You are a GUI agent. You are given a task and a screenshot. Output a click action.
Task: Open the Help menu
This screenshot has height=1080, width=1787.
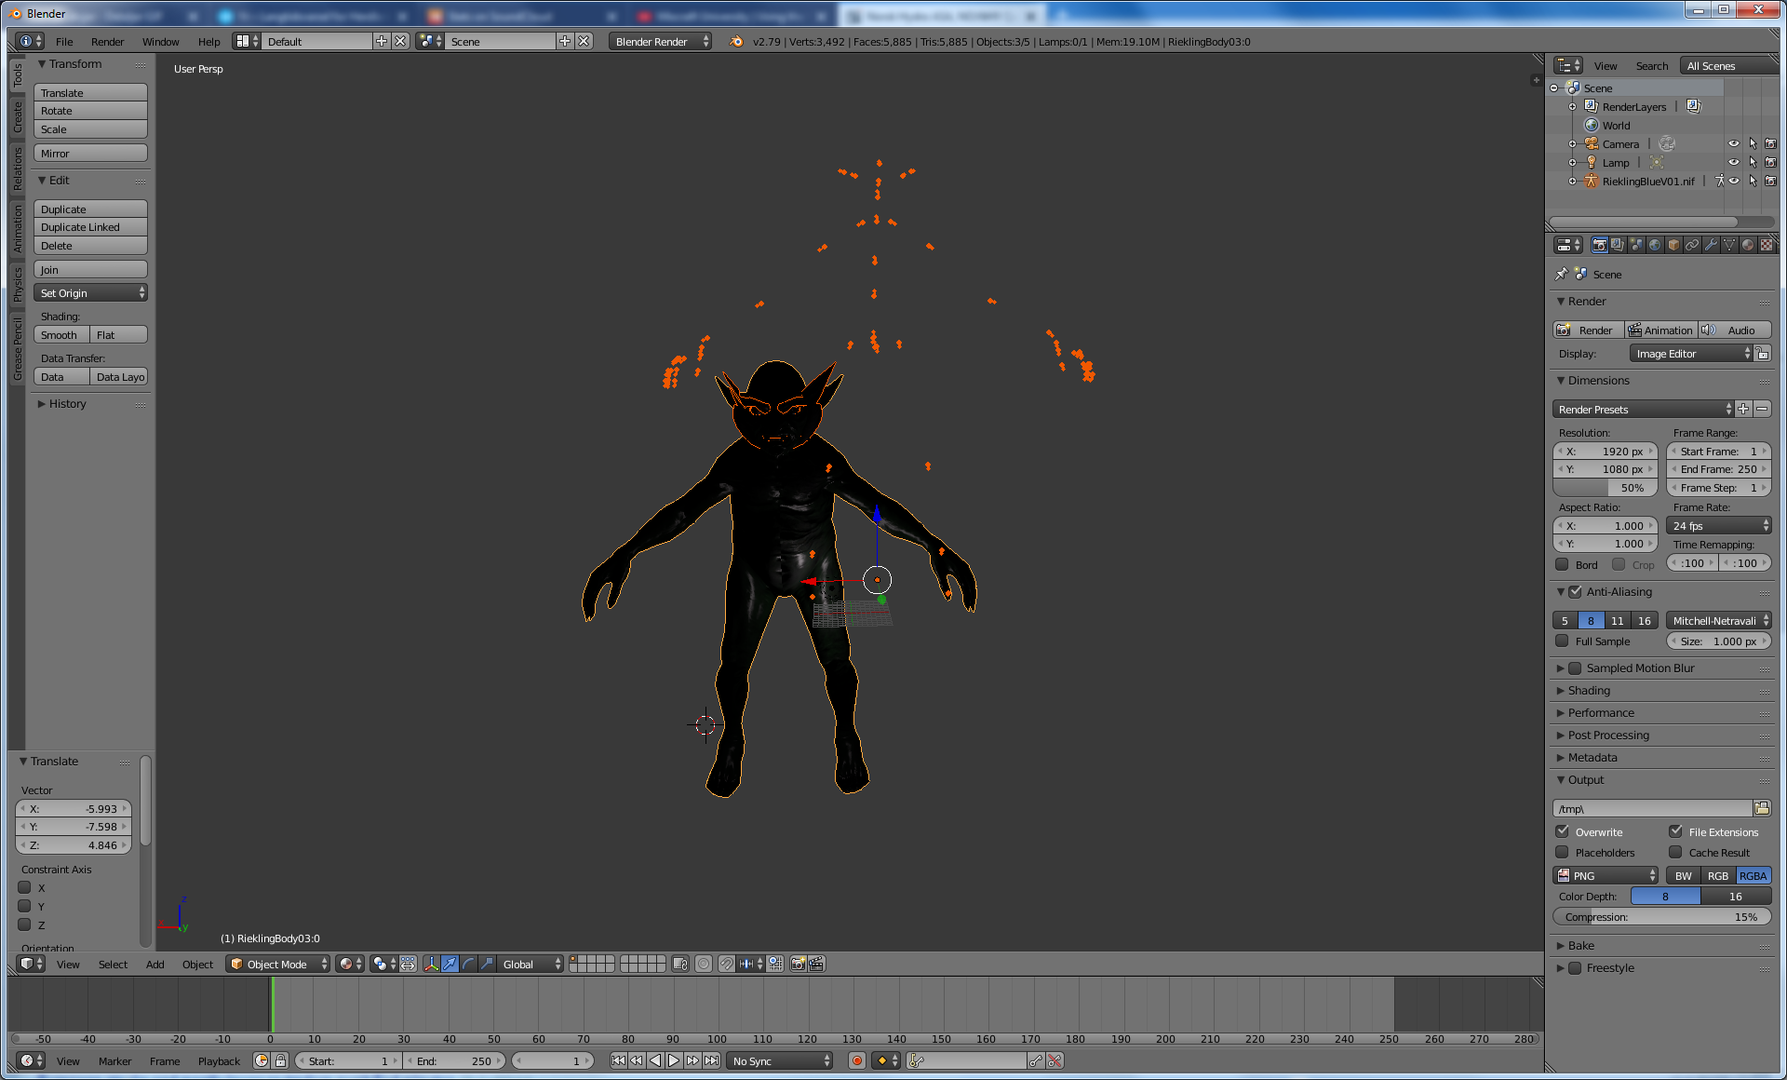(209, 42)
